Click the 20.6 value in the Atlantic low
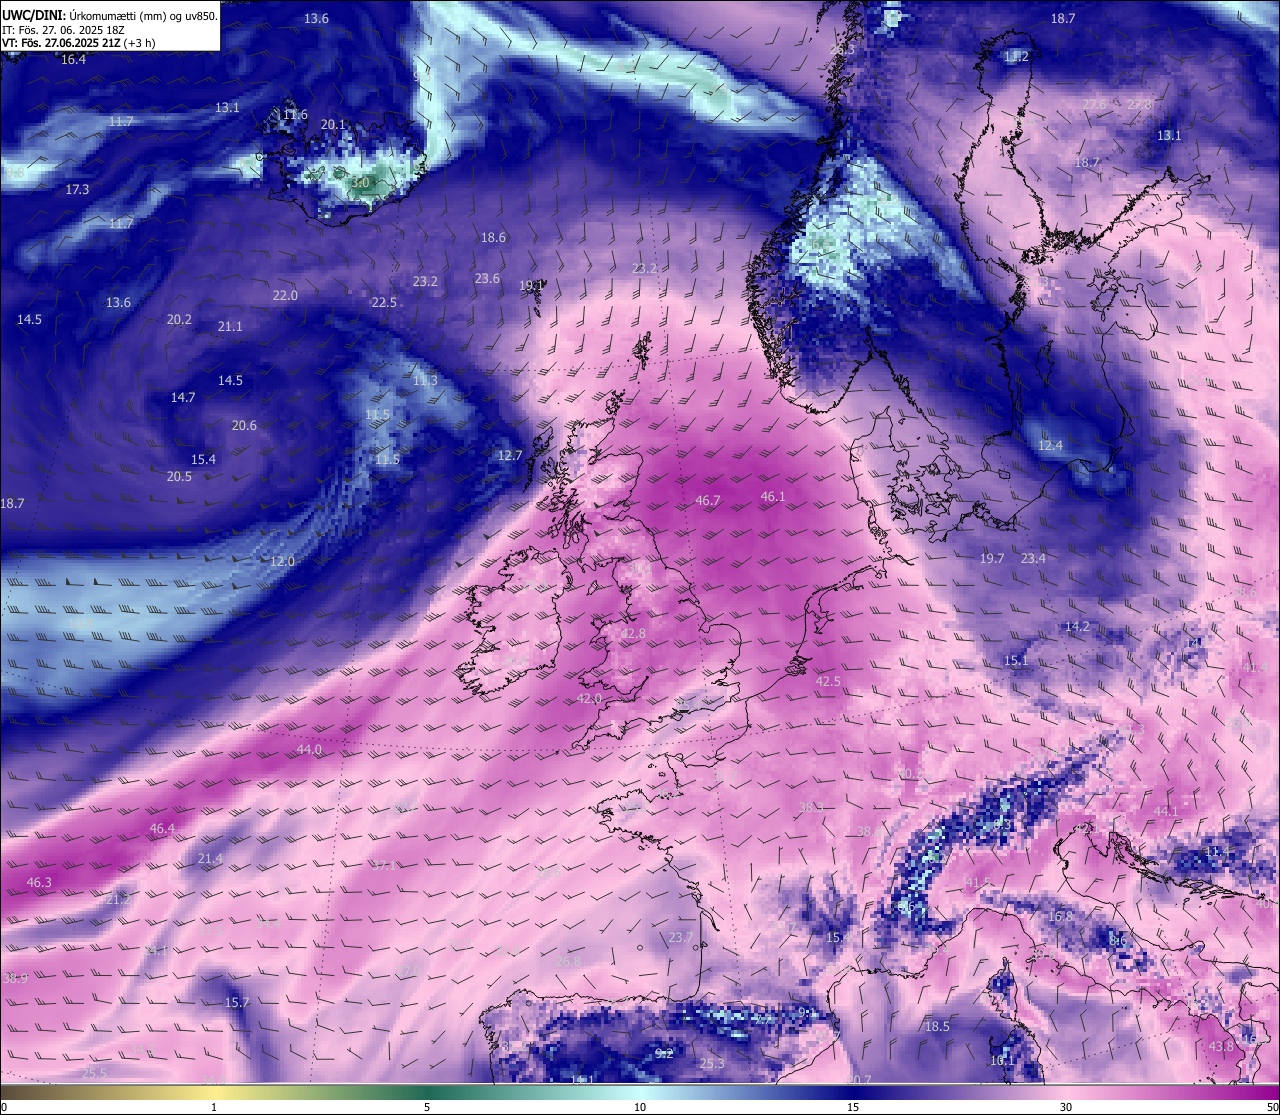This screenshot has height=1115, width=1280. pyautogui.click(x=244, y=426)
